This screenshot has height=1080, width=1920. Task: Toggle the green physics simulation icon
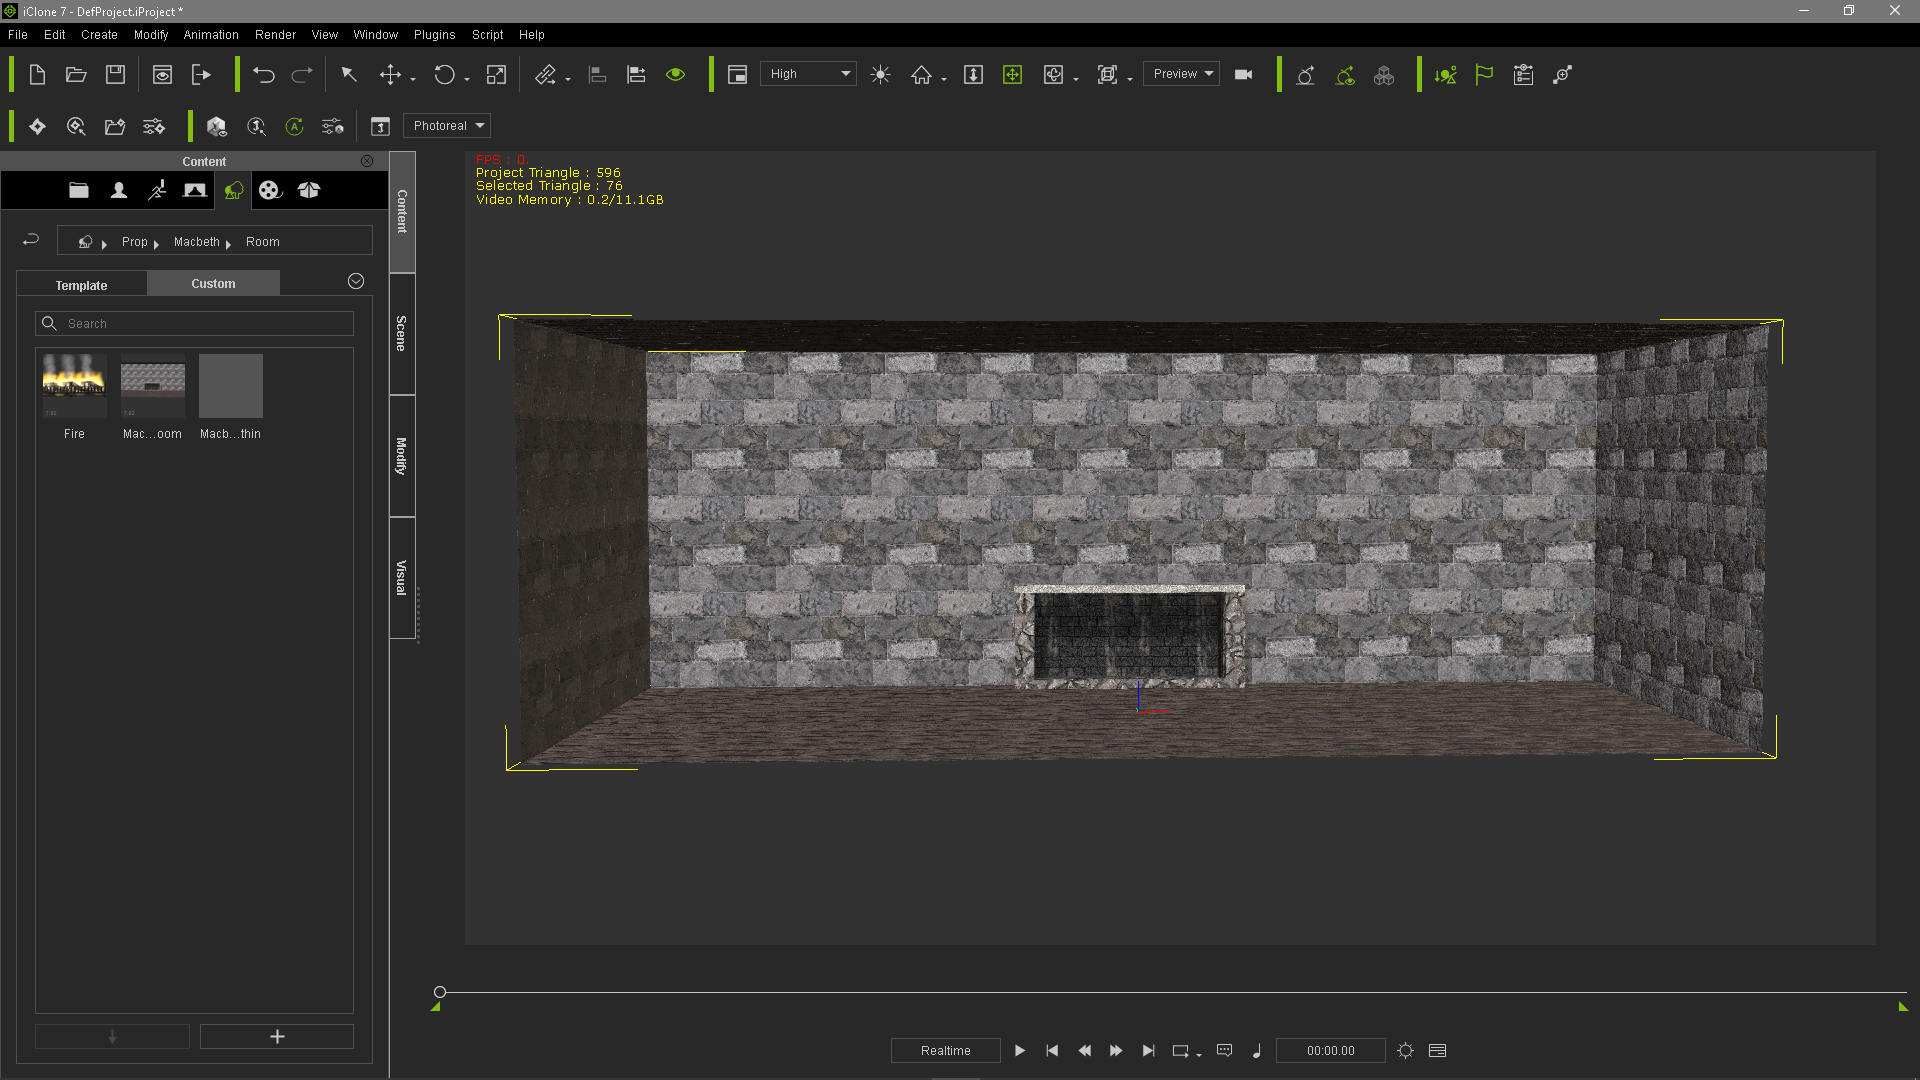pos(1445,75)
